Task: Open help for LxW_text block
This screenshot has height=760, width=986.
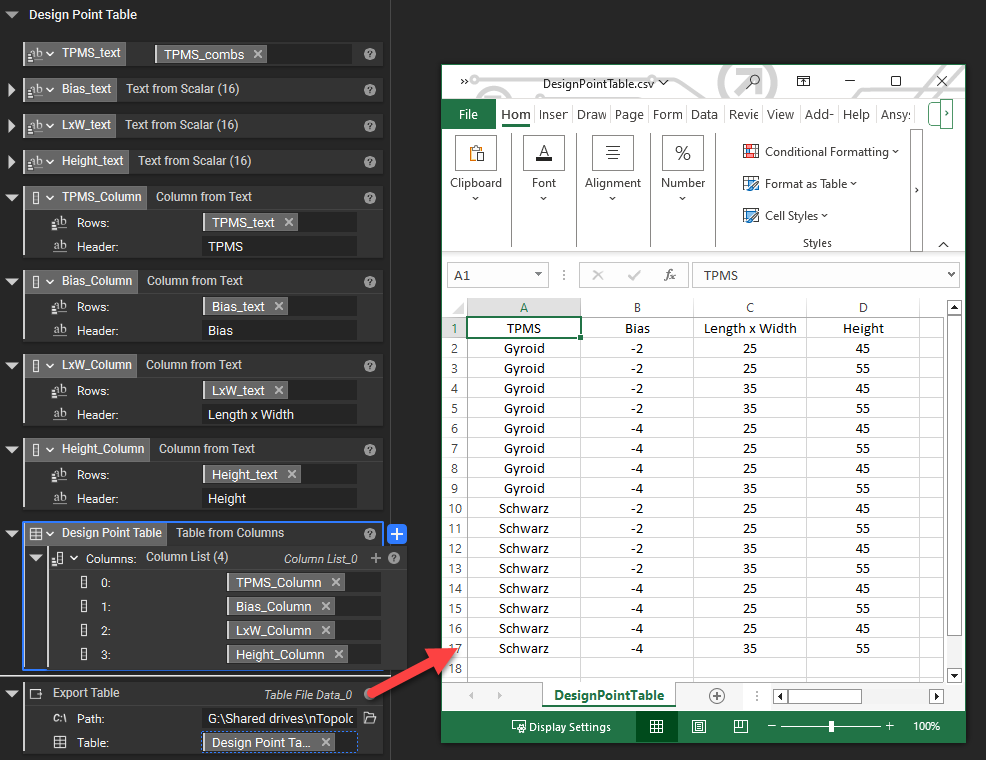Action: tap(370, 126)
